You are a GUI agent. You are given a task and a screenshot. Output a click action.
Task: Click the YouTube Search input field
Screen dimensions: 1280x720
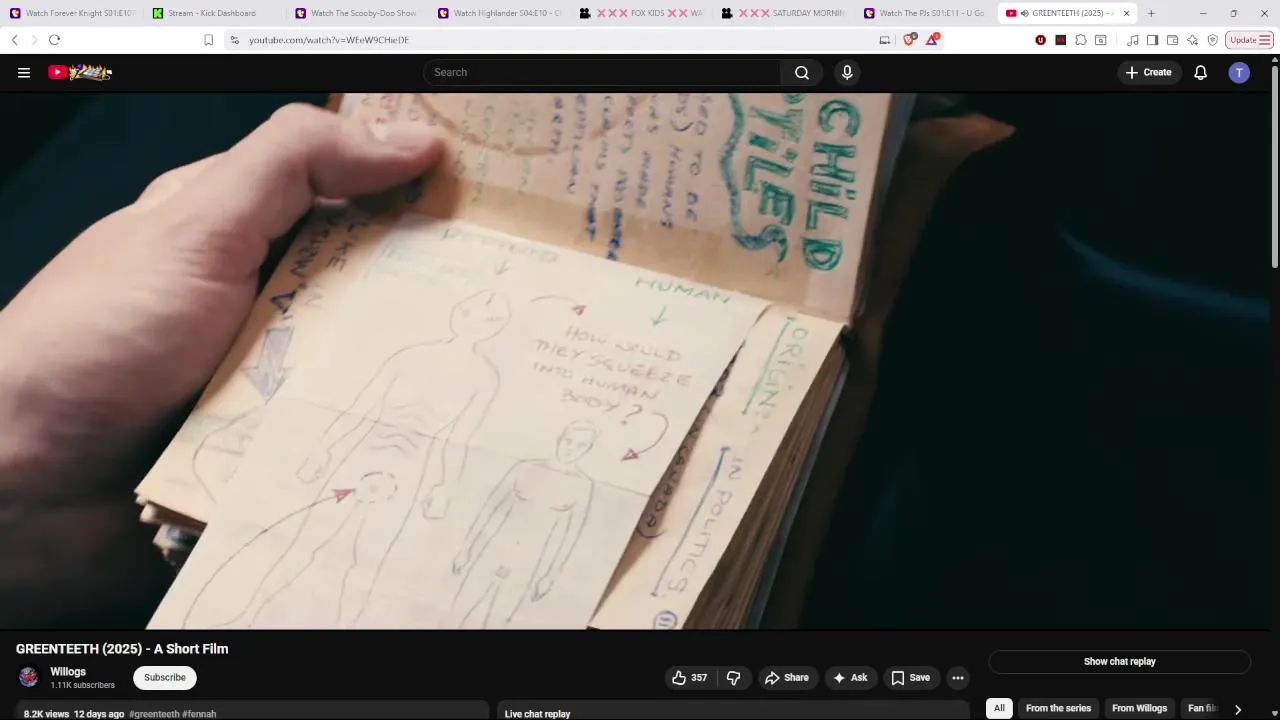[602, 72]
